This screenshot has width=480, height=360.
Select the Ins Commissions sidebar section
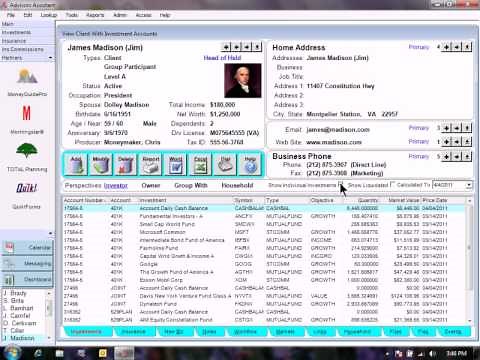pyautogui.click(x=27, y=49)
